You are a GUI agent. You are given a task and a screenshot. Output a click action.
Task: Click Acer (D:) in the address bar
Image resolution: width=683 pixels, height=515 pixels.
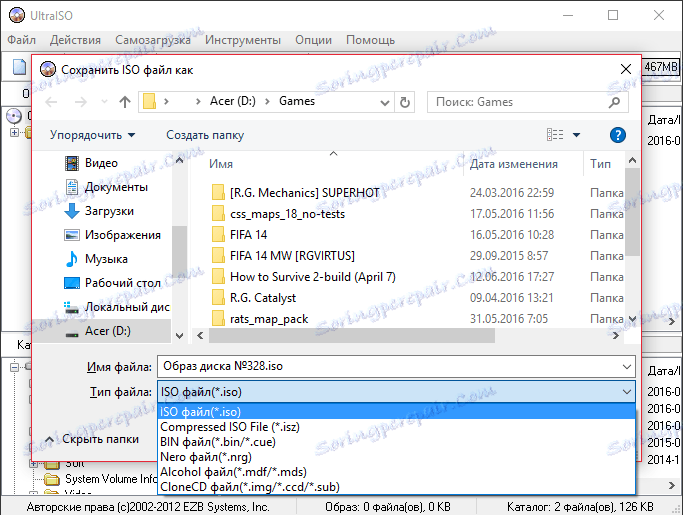tap(233, 102)
